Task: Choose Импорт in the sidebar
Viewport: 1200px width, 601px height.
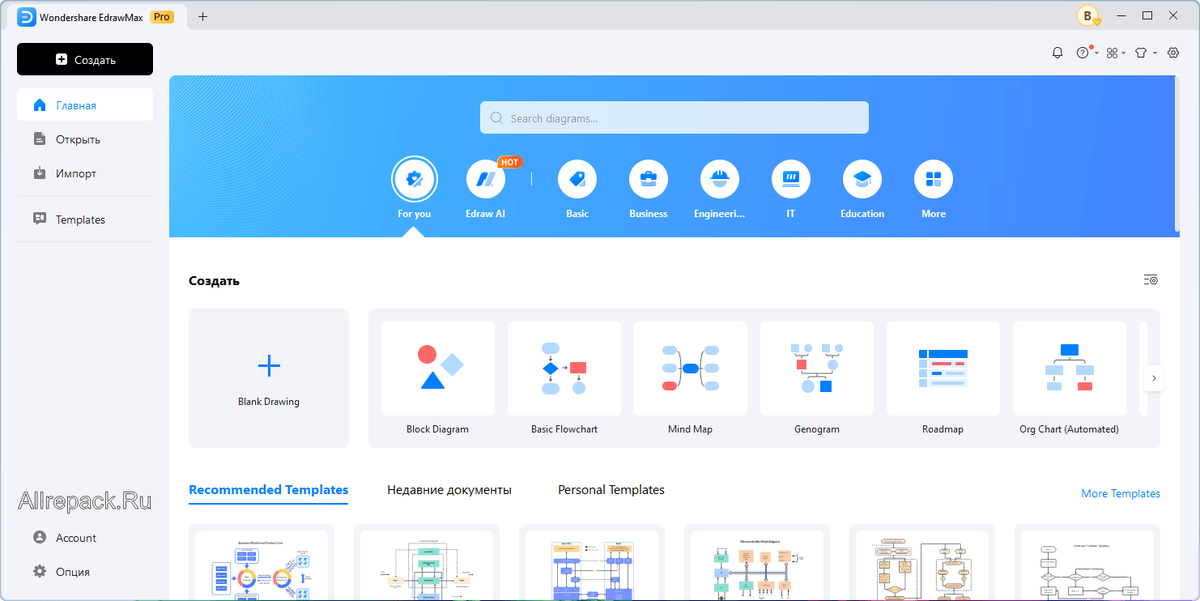Action: coord(85,173)
